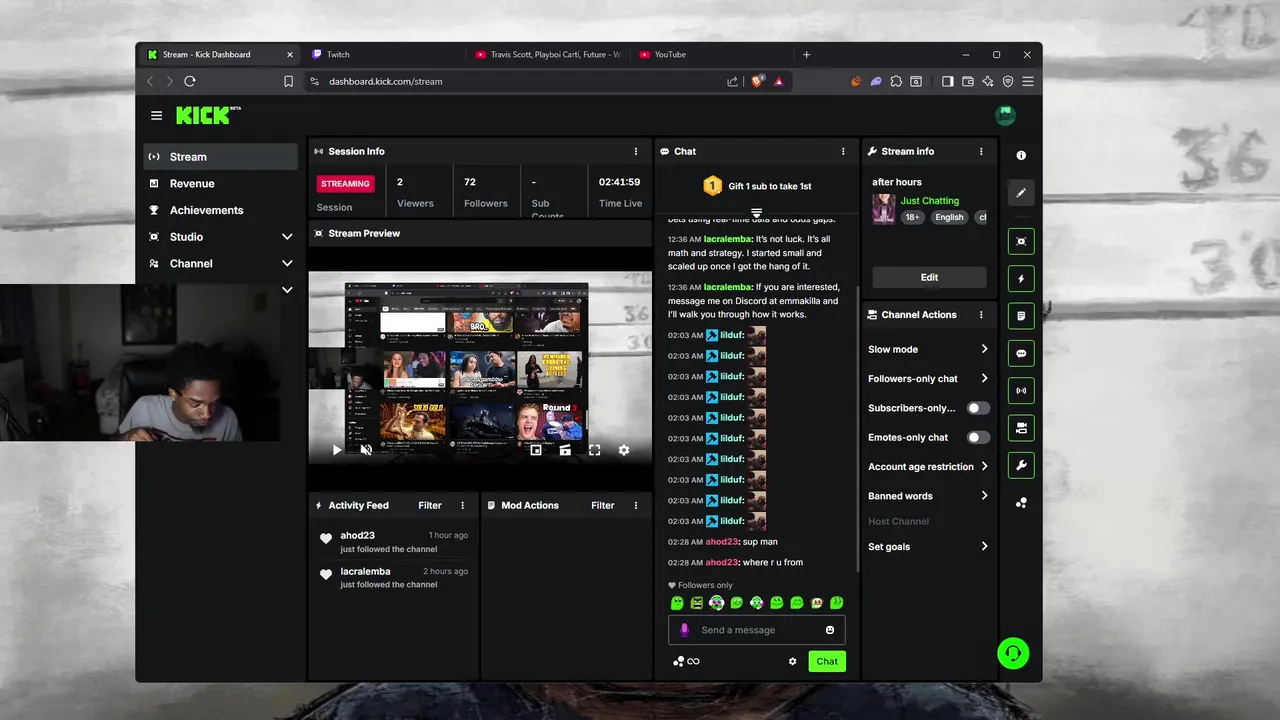Viewport: 1280px width, 720px height.
Task: Click the Brave Shields icon in address bar
Action: 757,81
